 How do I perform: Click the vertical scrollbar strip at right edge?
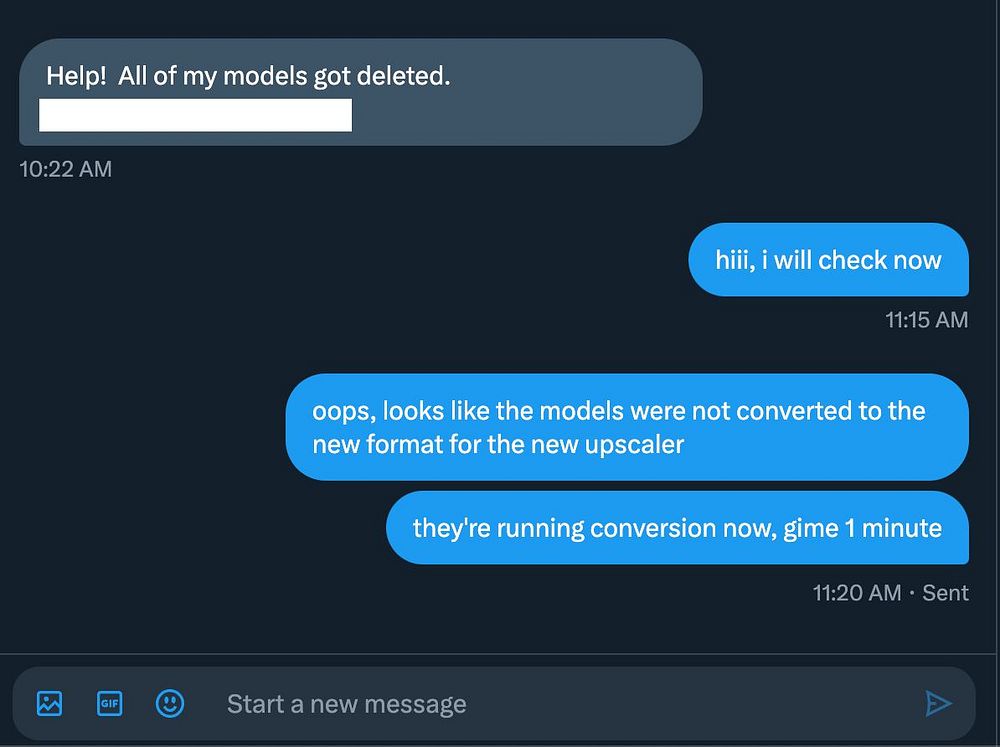(x=997, y=373)
